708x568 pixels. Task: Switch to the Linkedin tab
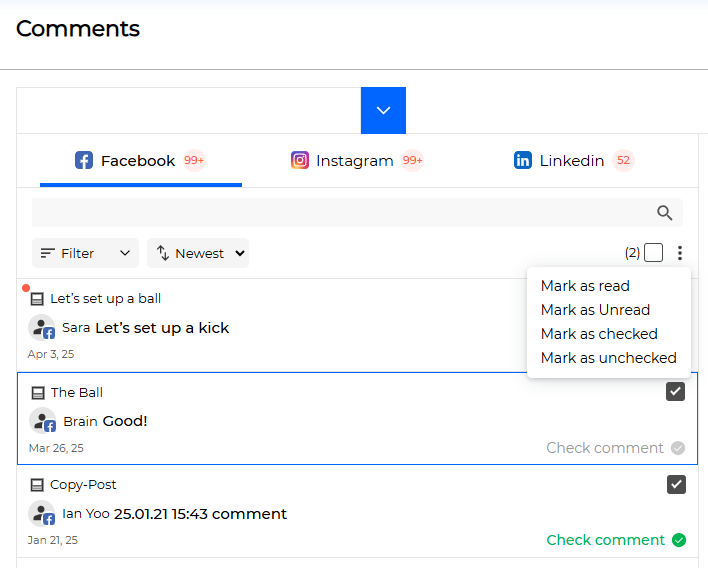tap(574, 161)
